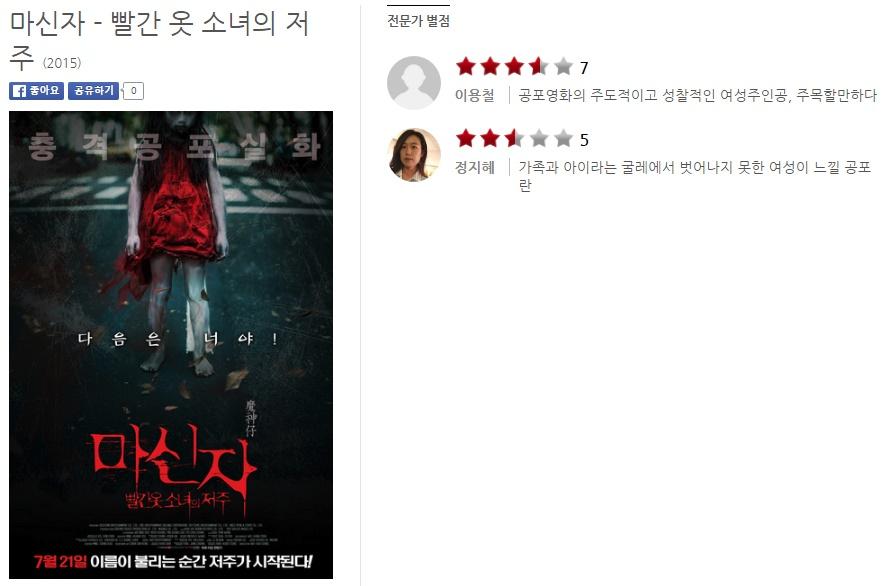Click the Facebook logo in the 좋아요 button

(19, 91)
